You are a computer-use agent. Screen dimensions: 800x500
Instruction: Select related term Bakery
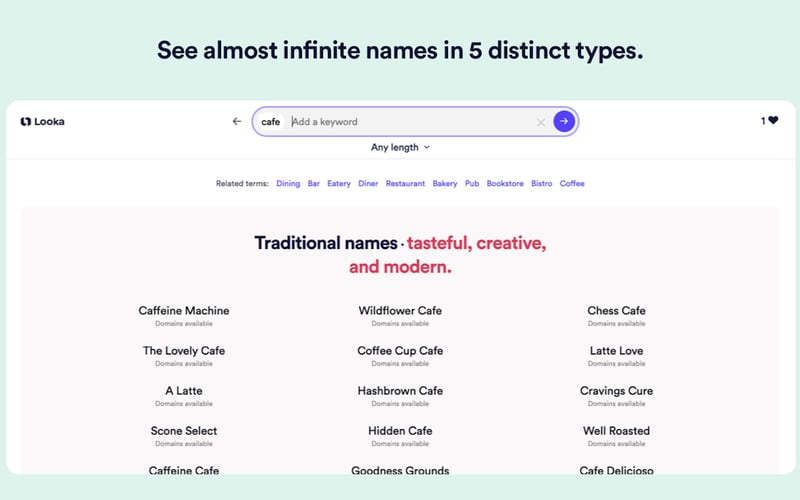pos(445,184)
